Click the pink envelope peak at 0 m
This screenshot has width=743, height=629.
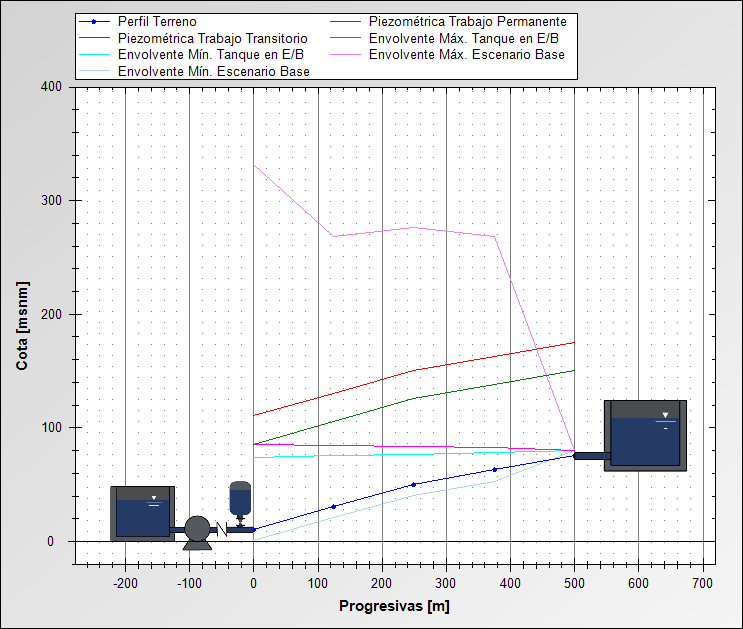(x=254, y=165)
